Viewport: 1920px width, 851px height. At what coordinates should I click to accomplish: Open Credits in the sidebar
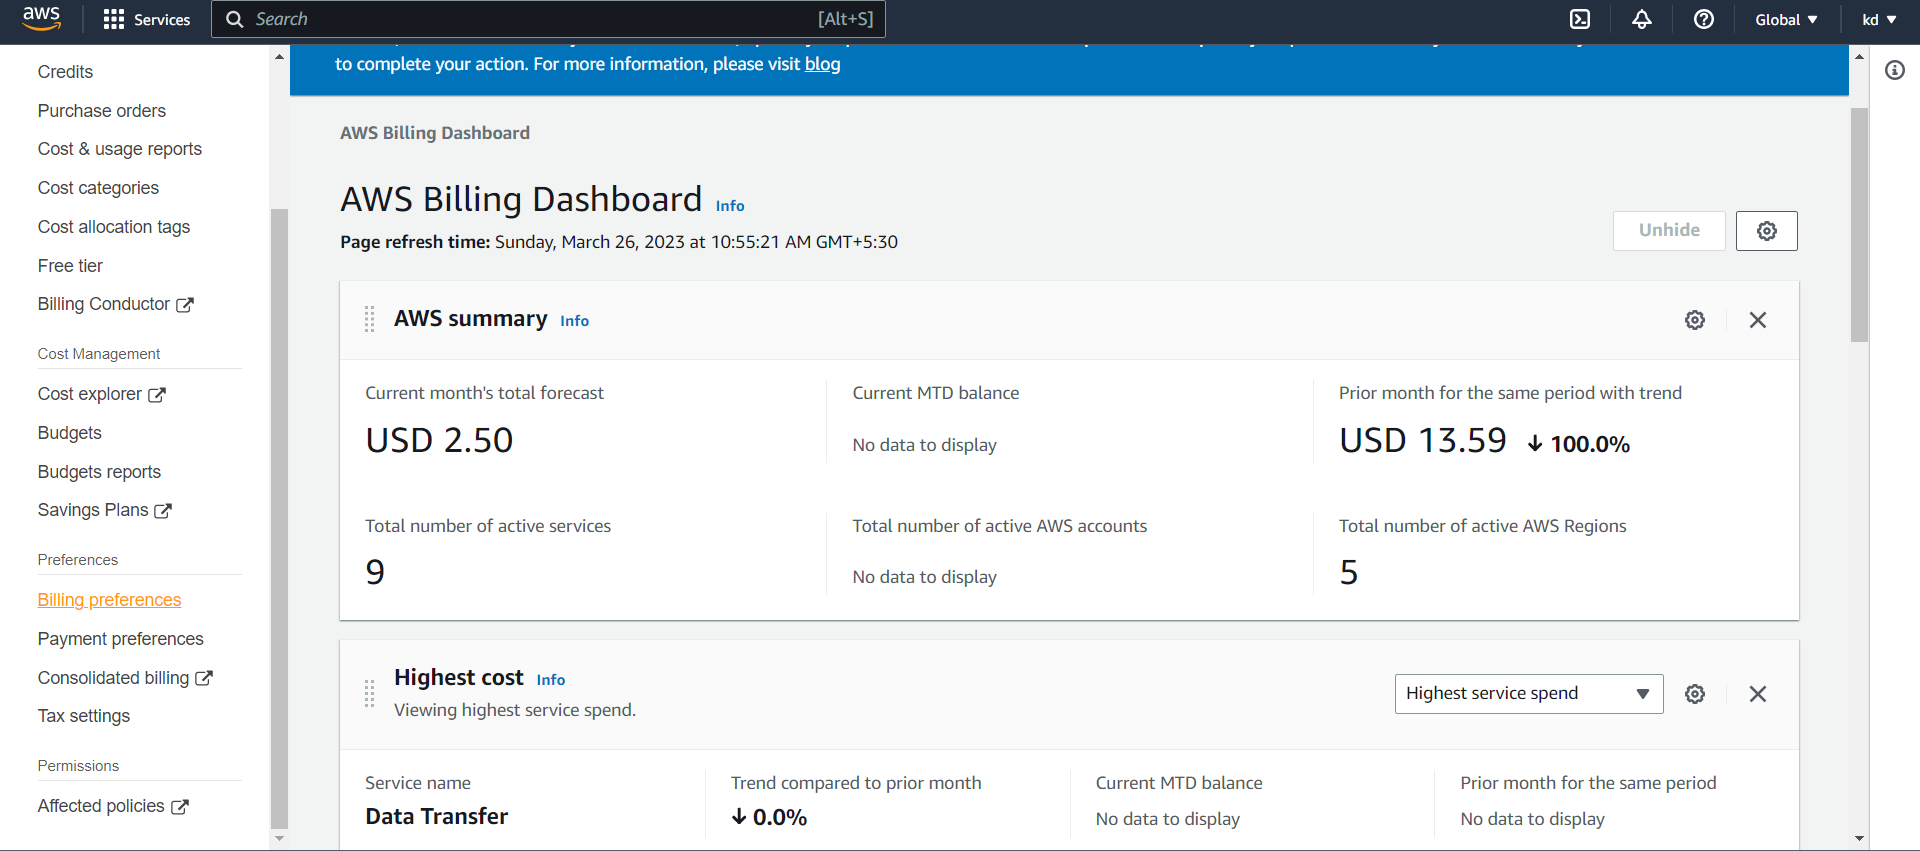pos(65,72)
